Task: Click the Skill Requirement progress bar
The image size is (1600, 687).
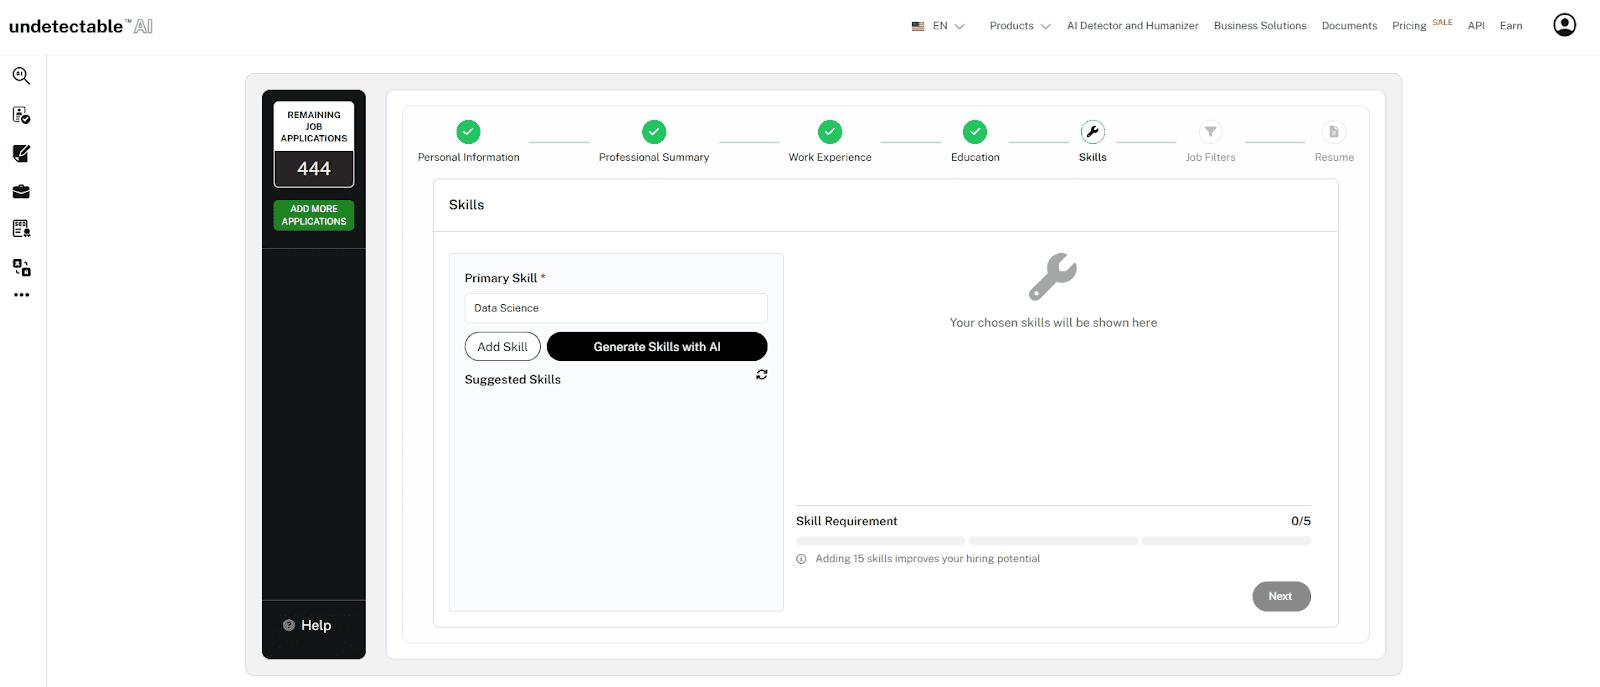Action: pyautogui.click(x=1053, y=541)
